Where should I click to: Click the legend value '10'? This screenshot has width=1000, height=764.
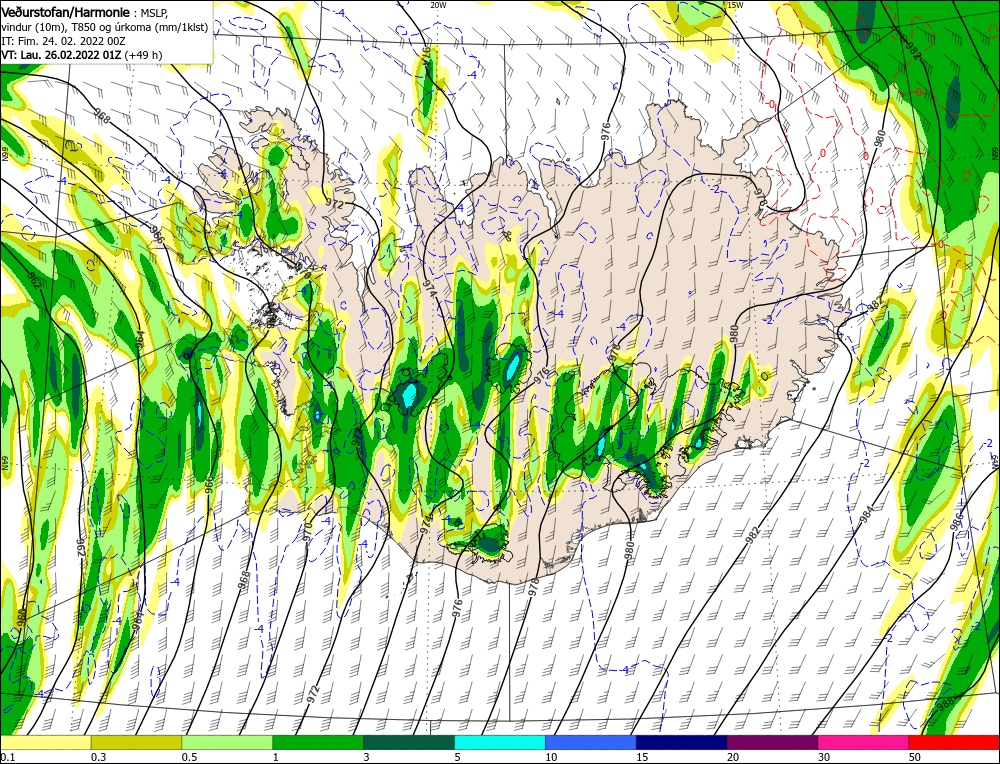click(551, 757)
